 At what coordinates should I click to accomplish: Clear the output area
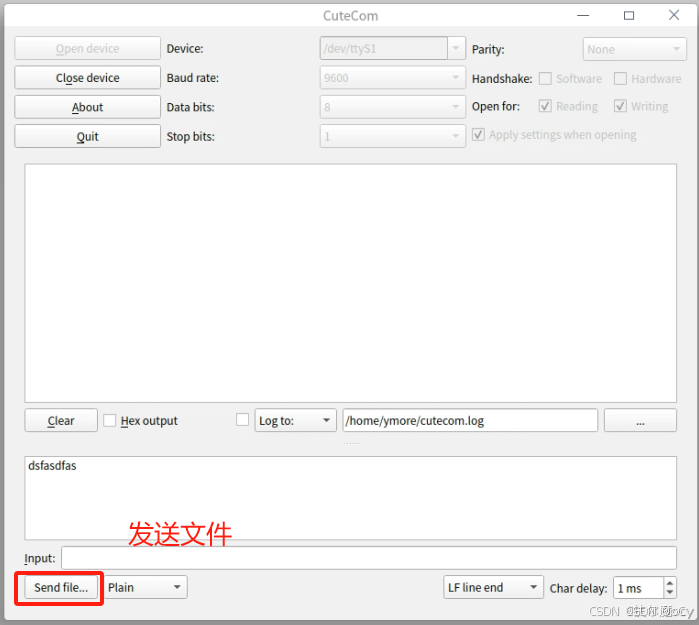[x=61, y=420]
